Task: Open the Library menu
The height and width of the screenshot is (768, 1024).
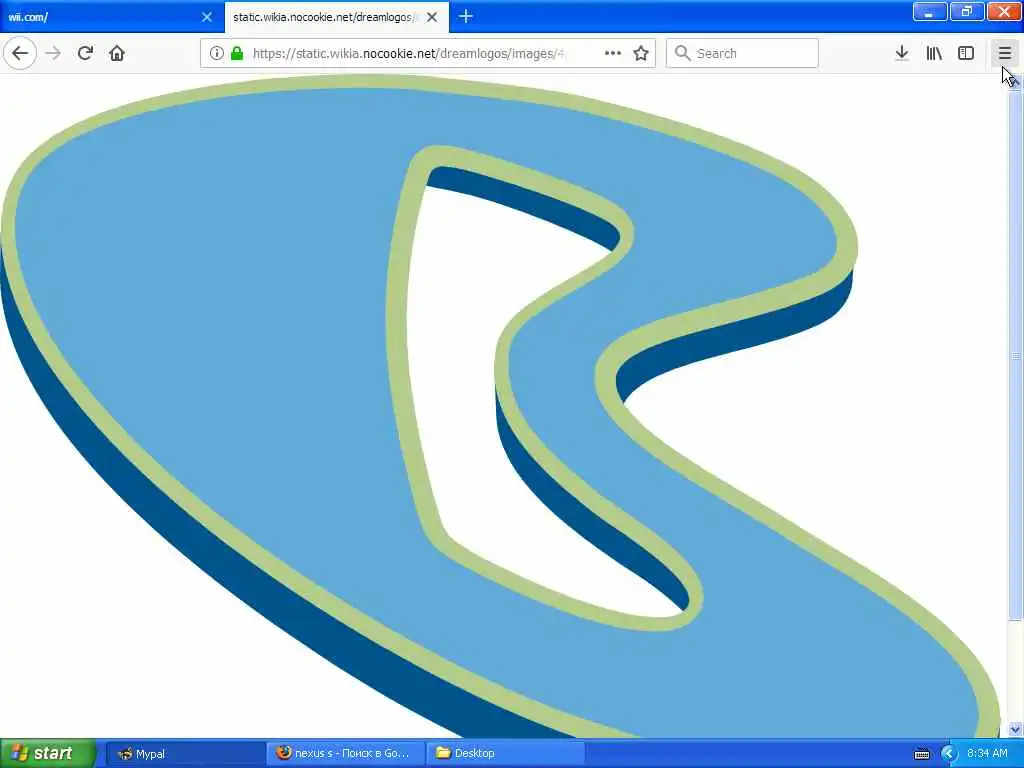Action: click(935, 53)
